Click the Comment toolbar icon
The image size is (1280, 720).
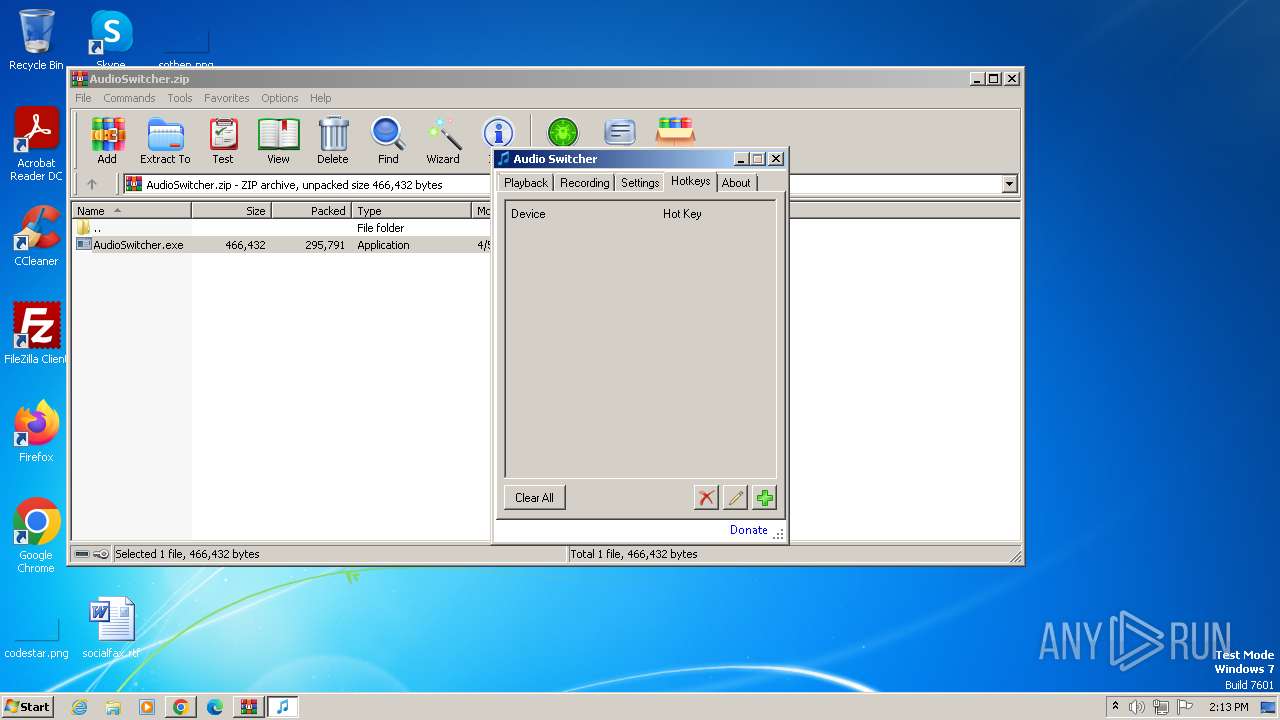click(620, 132)
